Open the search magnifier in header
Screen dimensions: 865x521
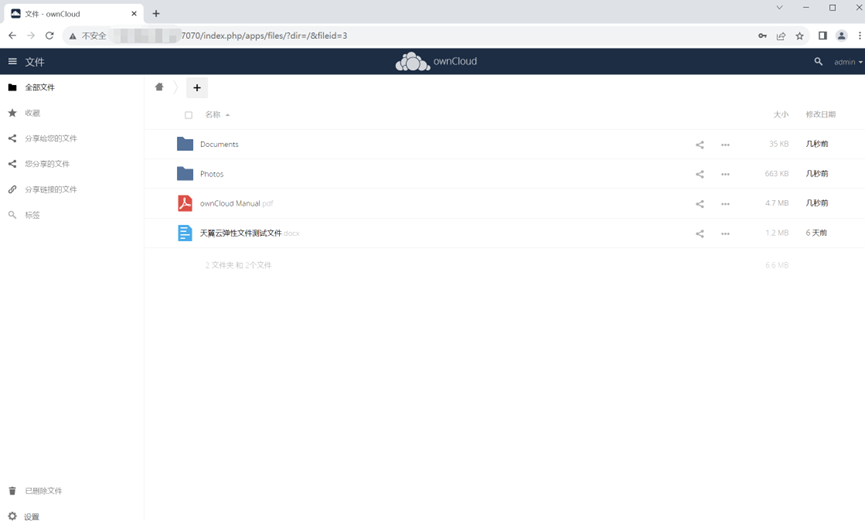point(818,61)
